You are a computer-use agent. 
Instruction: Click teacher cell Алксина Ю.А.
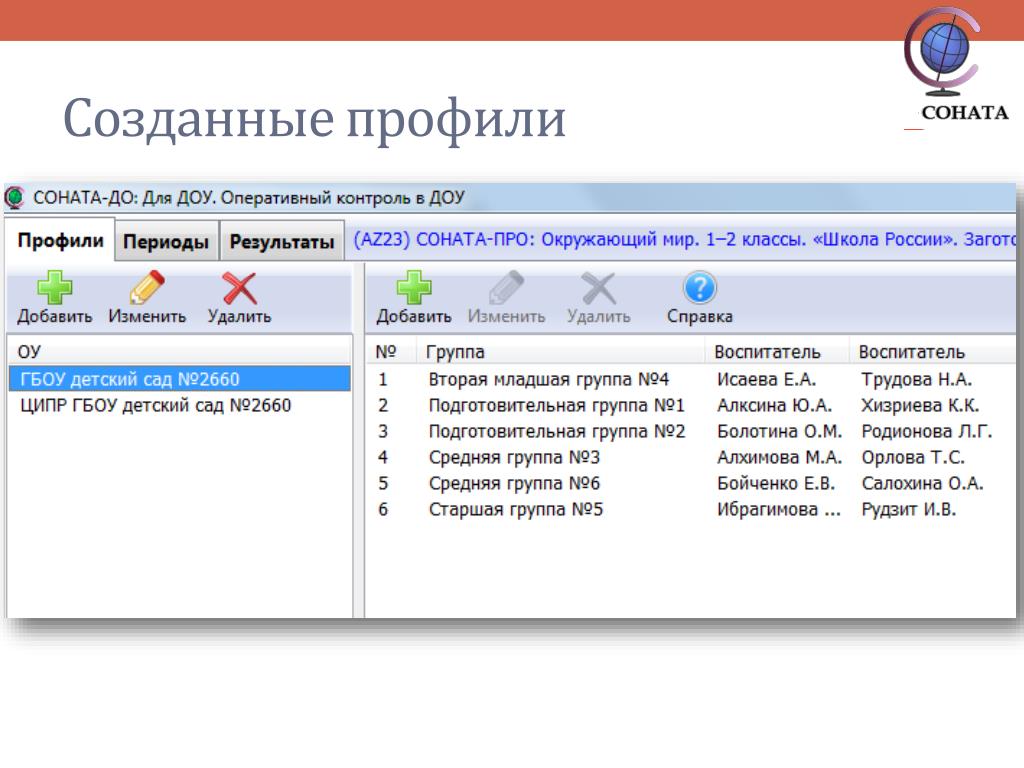click(x=774, y=405)
